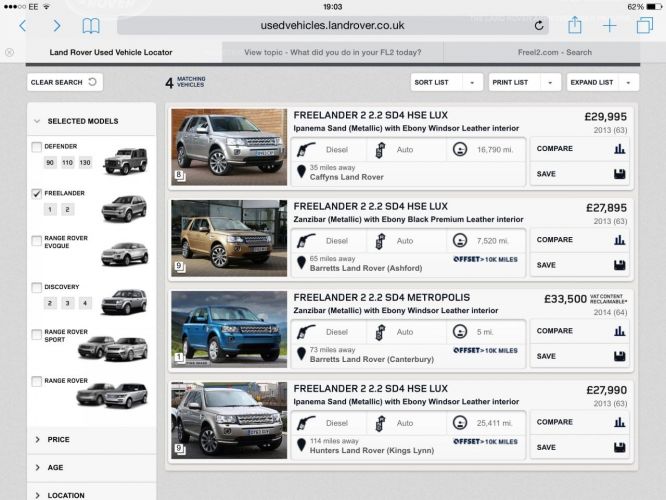Switch to Land Rover Used Vehicle Locator tab
Screen dimensions: 666x500
tap(111, 52)
